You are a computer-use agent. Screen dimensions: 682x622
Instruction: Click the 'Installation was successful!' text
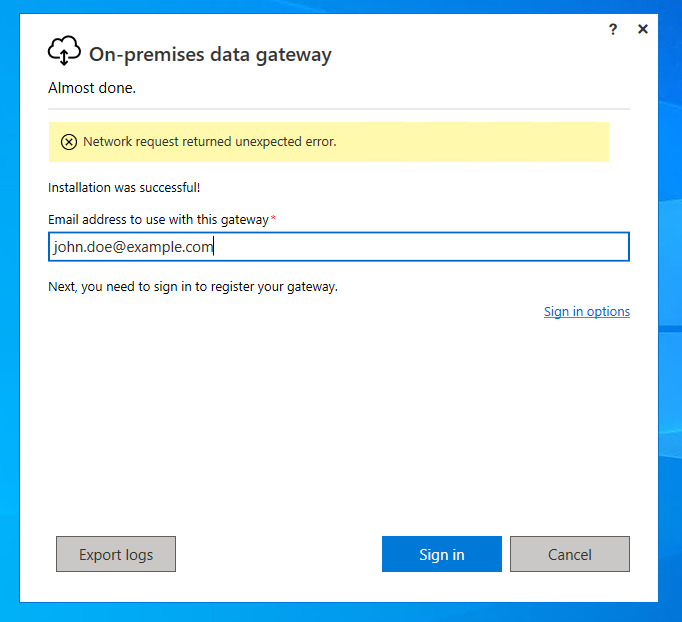[x=124, y=187]
